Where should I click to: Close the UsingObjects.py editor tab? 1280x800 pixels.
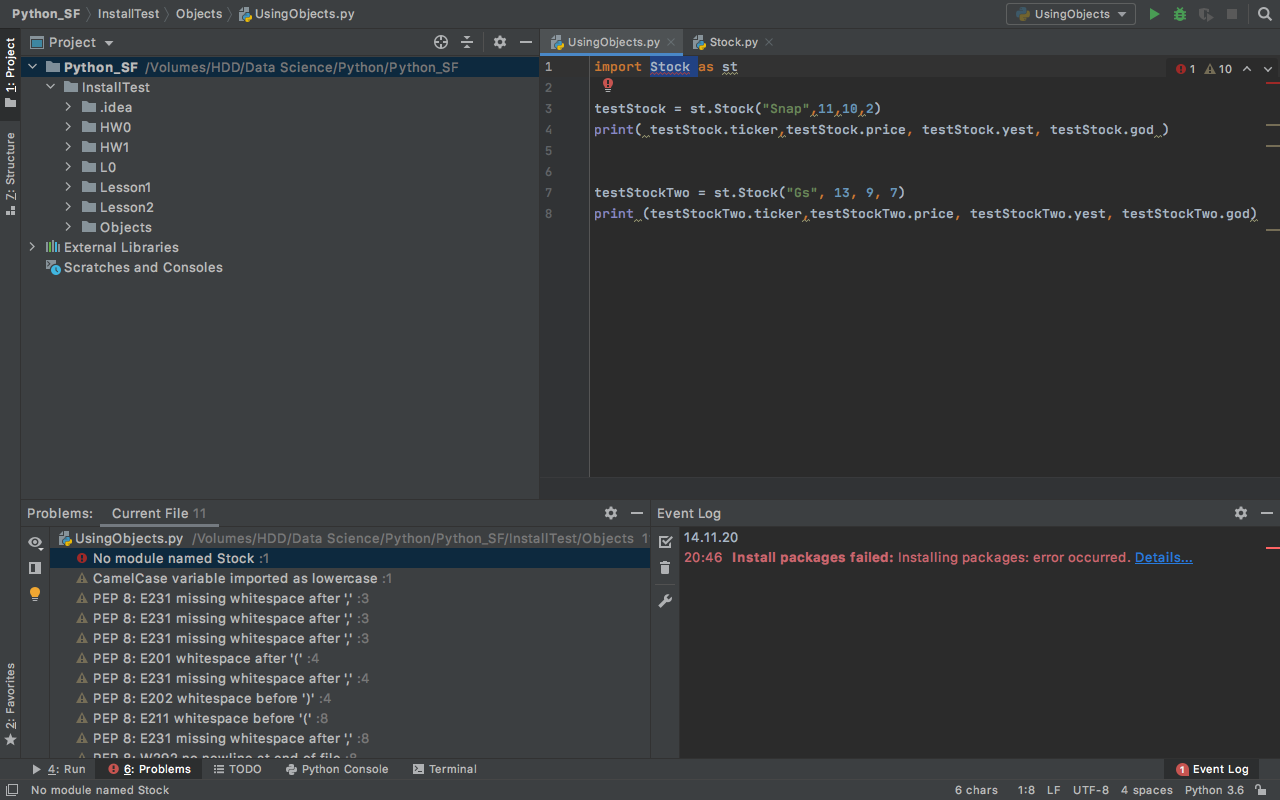point(671,42)
